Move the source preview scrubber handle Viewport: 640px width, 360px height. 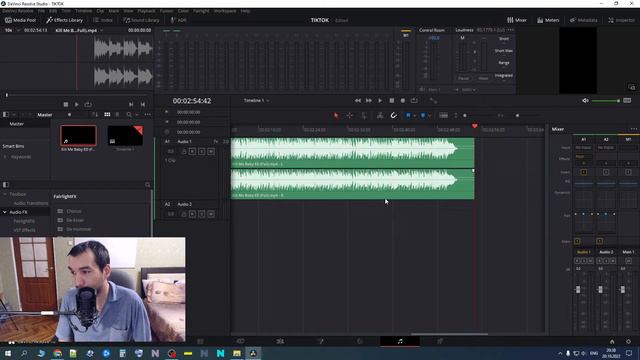click(x=7, y=95)
